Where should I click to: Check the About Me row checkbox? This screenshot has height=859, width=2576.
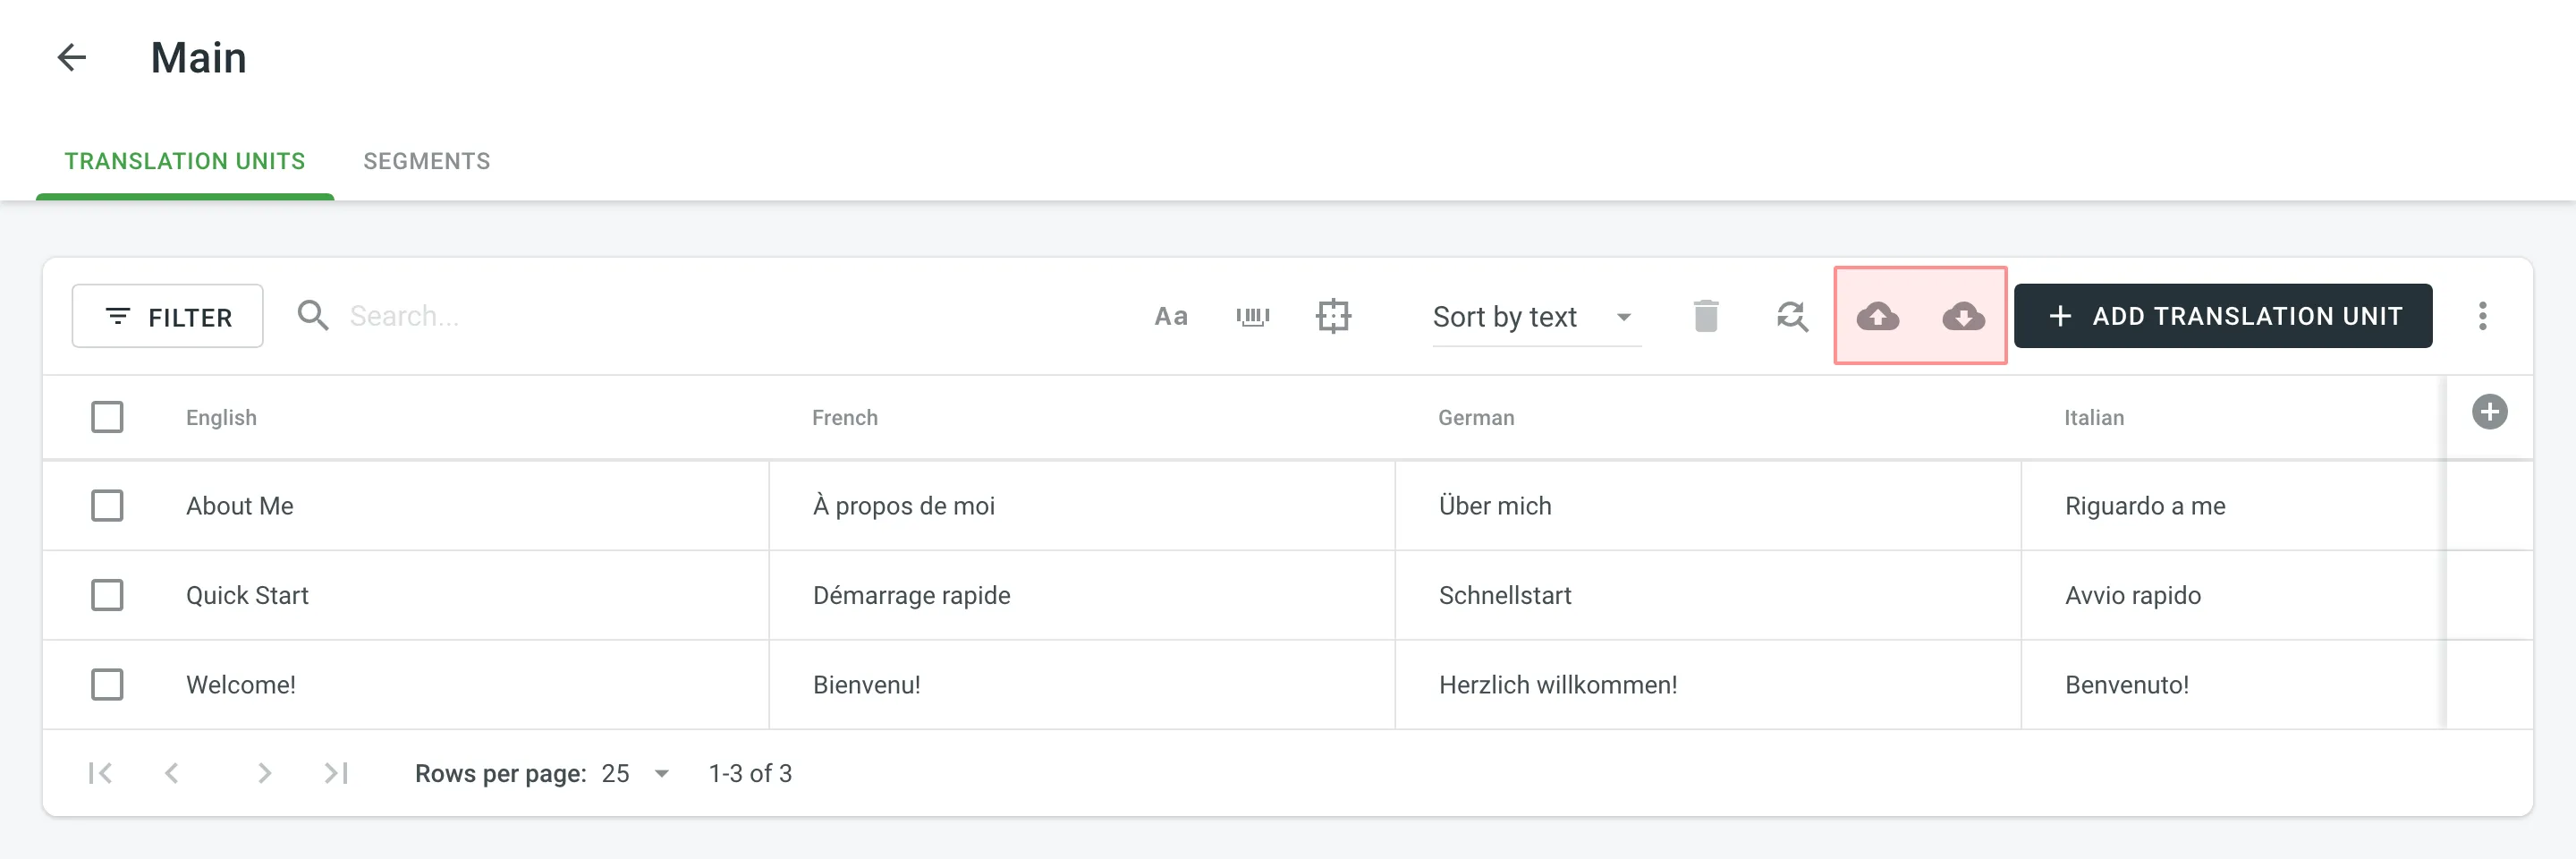pos(107,506)
